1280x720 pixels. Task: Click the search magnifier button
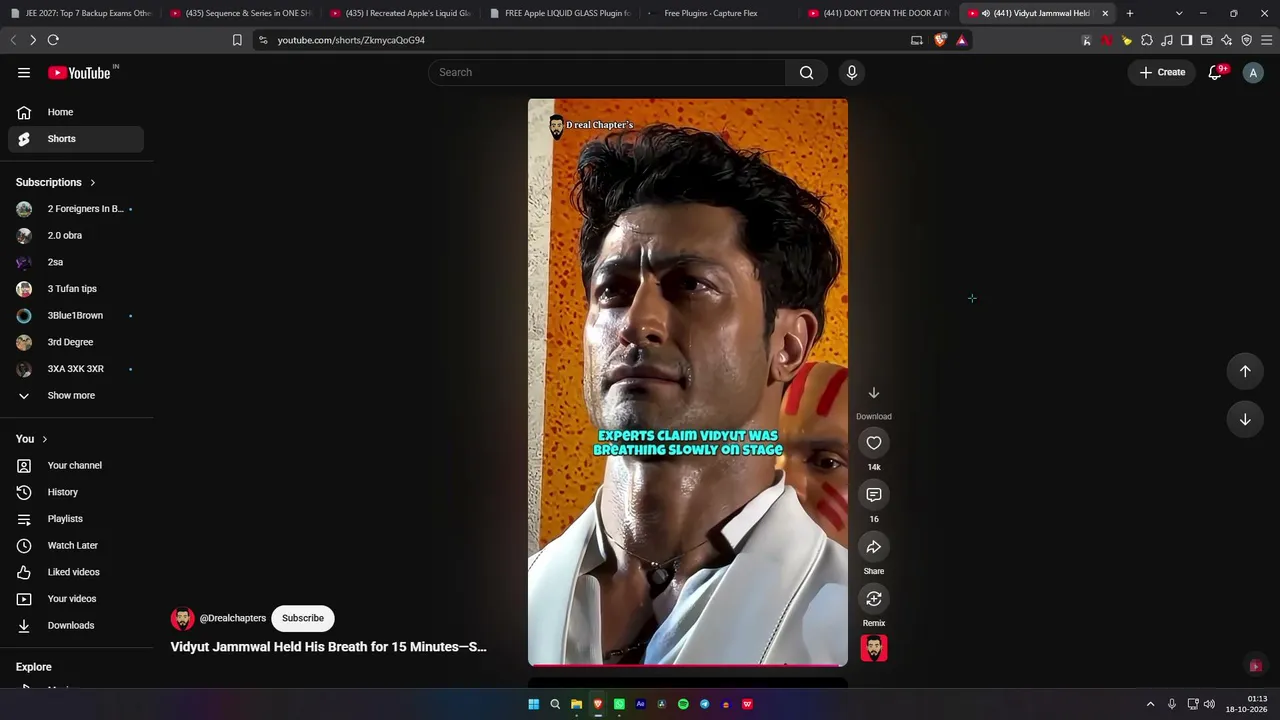coord(806,72)
